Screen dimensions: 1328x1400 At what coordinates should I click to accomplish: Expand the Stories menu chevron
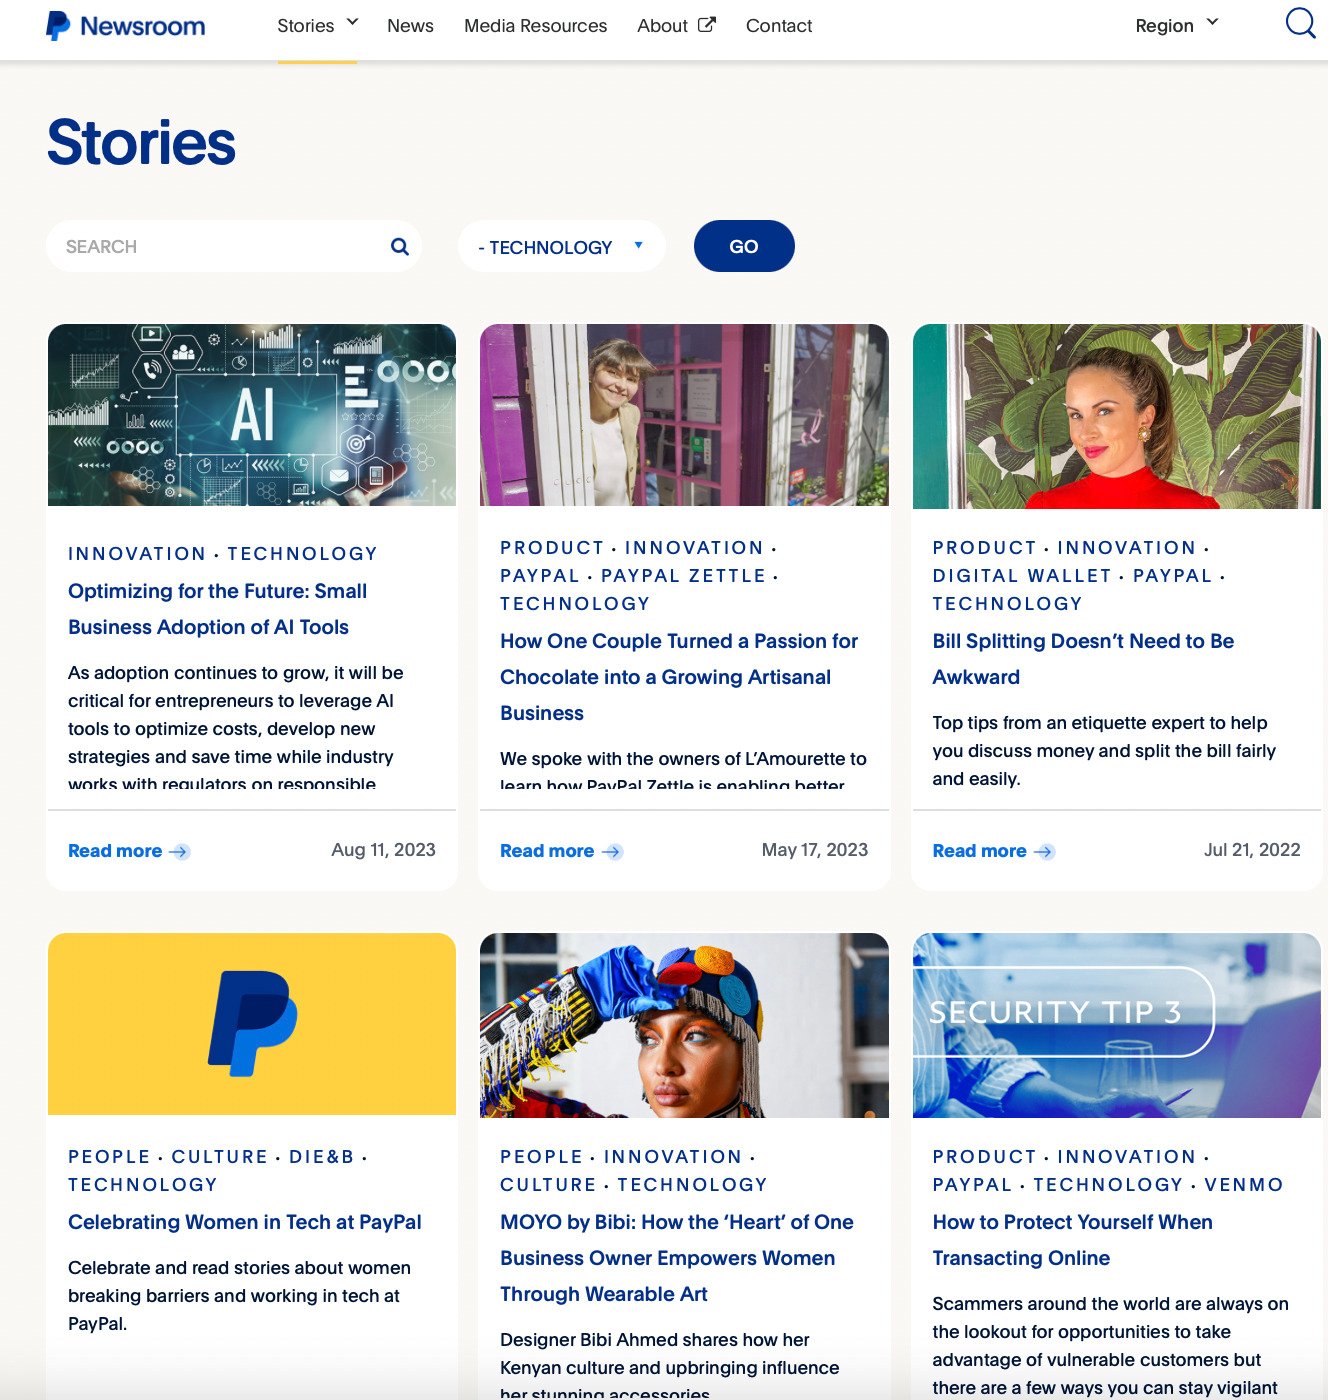click(x=352, y=22)
